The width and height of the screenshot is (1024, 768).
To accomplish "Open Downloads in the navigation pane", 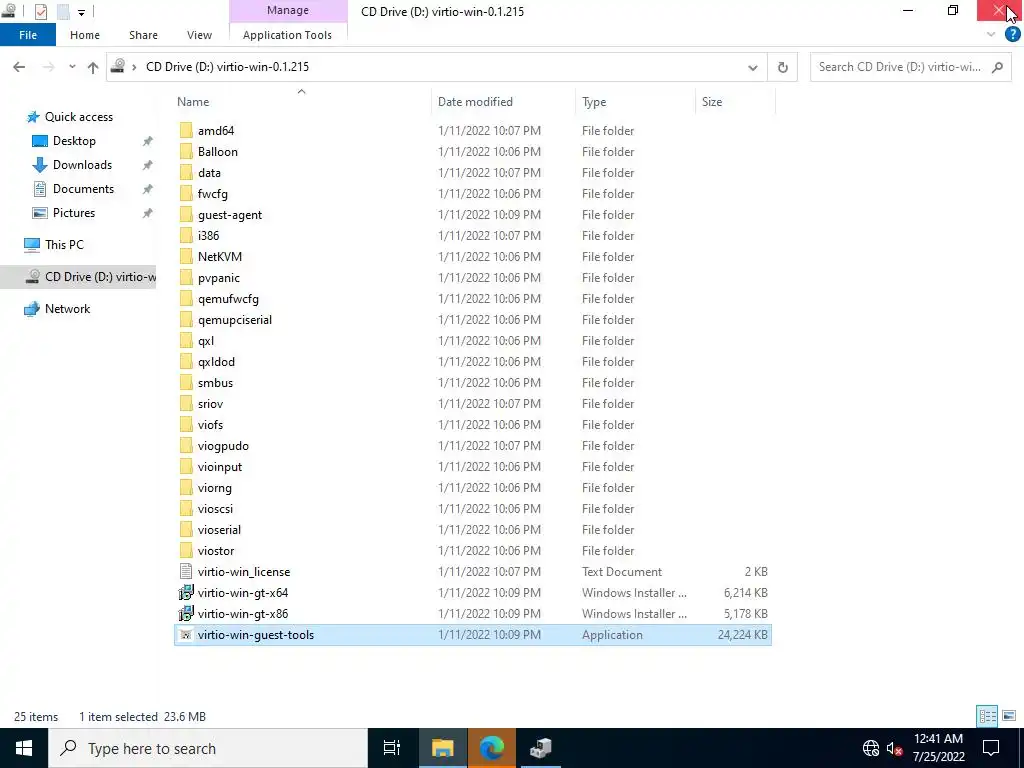I will [82, 165].
